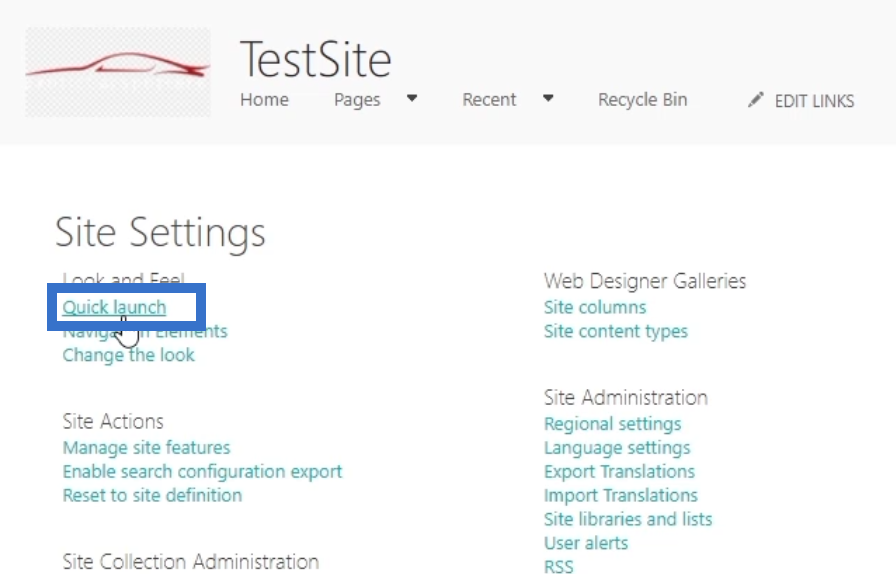This screenshot has height=574, width=896.
Task: Click the Site Actions section heading
Action: coord(113,421)
